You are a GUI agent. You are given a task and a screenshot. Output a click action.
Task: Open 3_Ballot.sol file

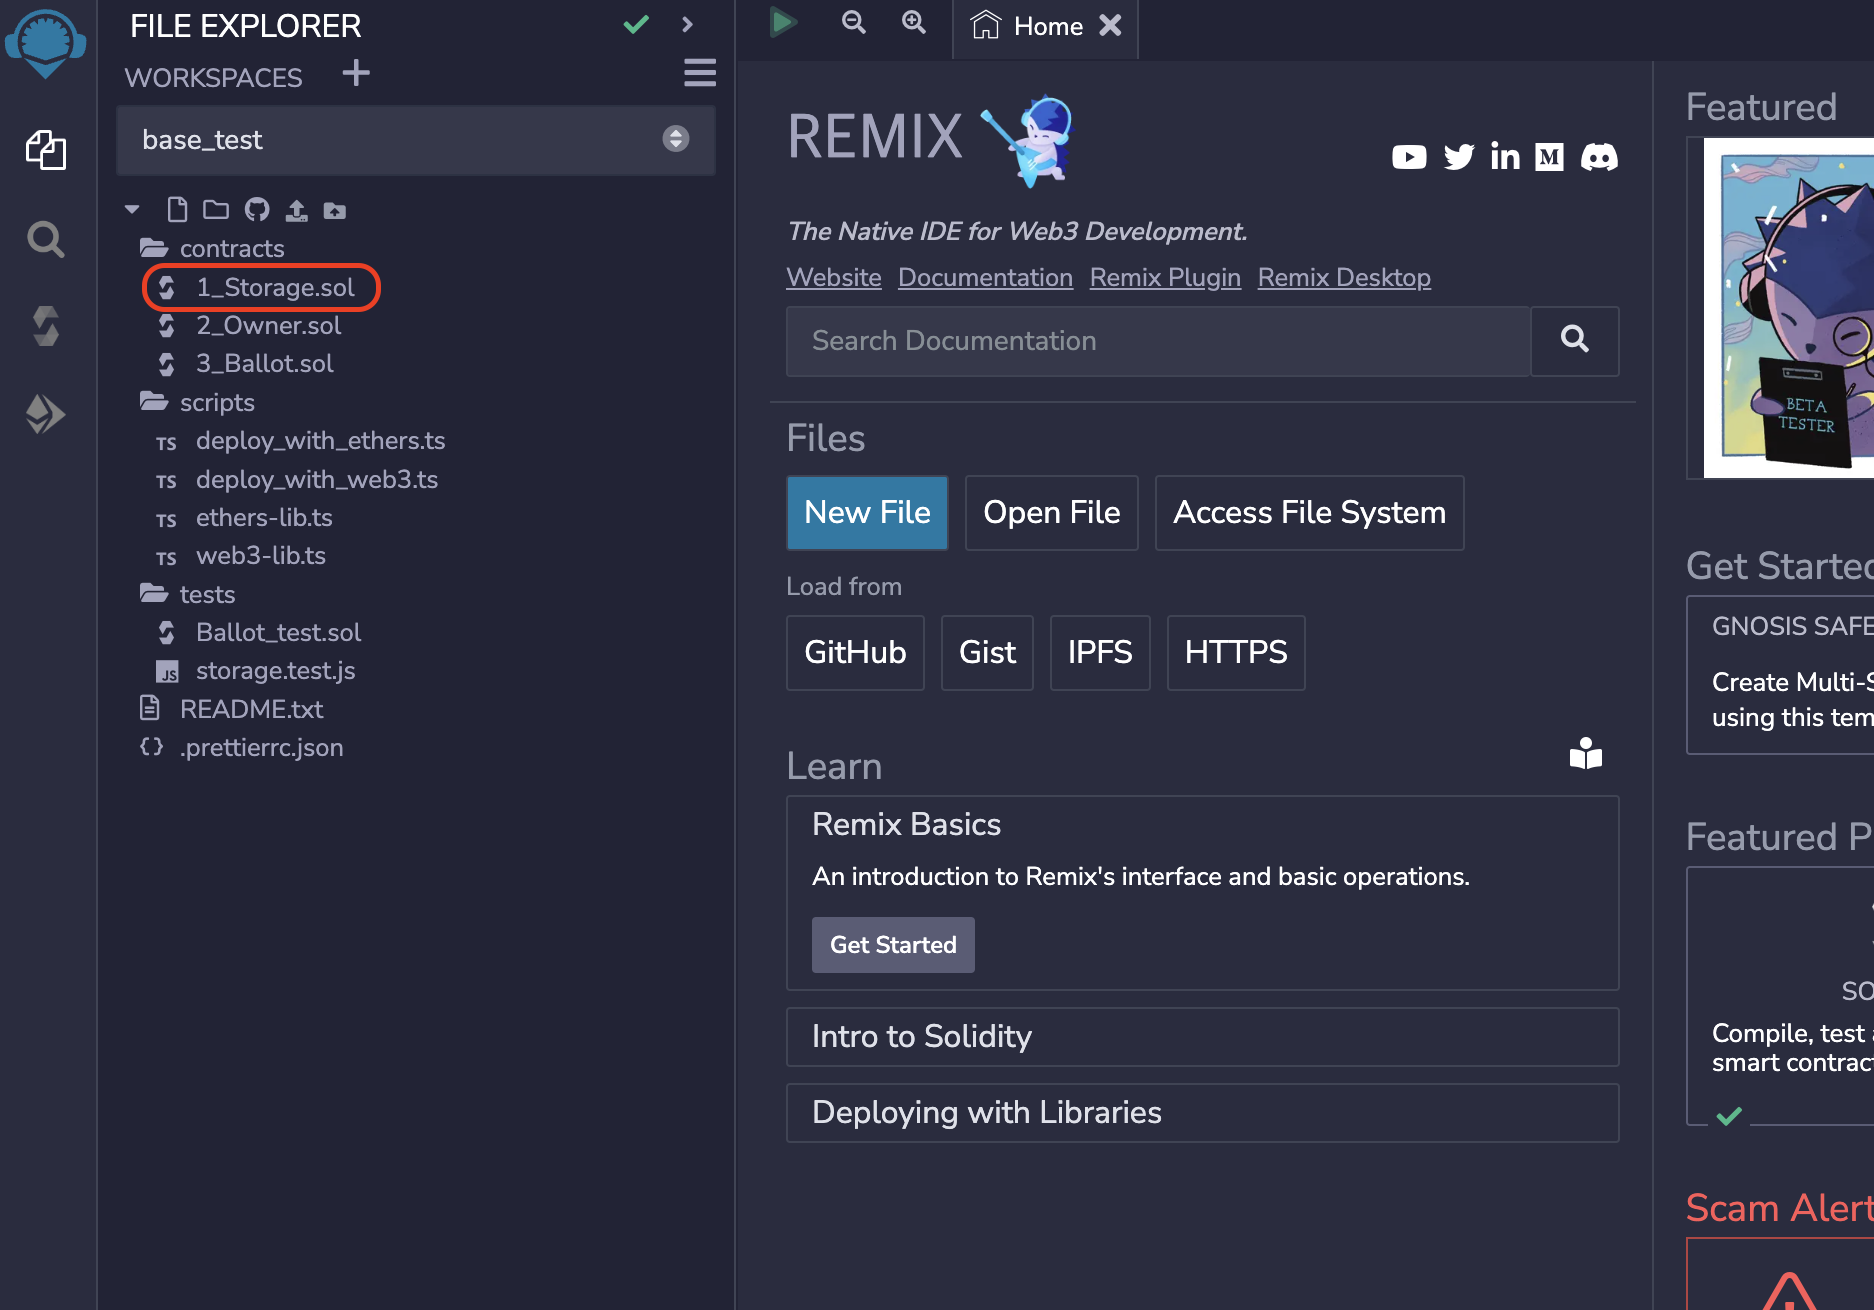[246, 364]
